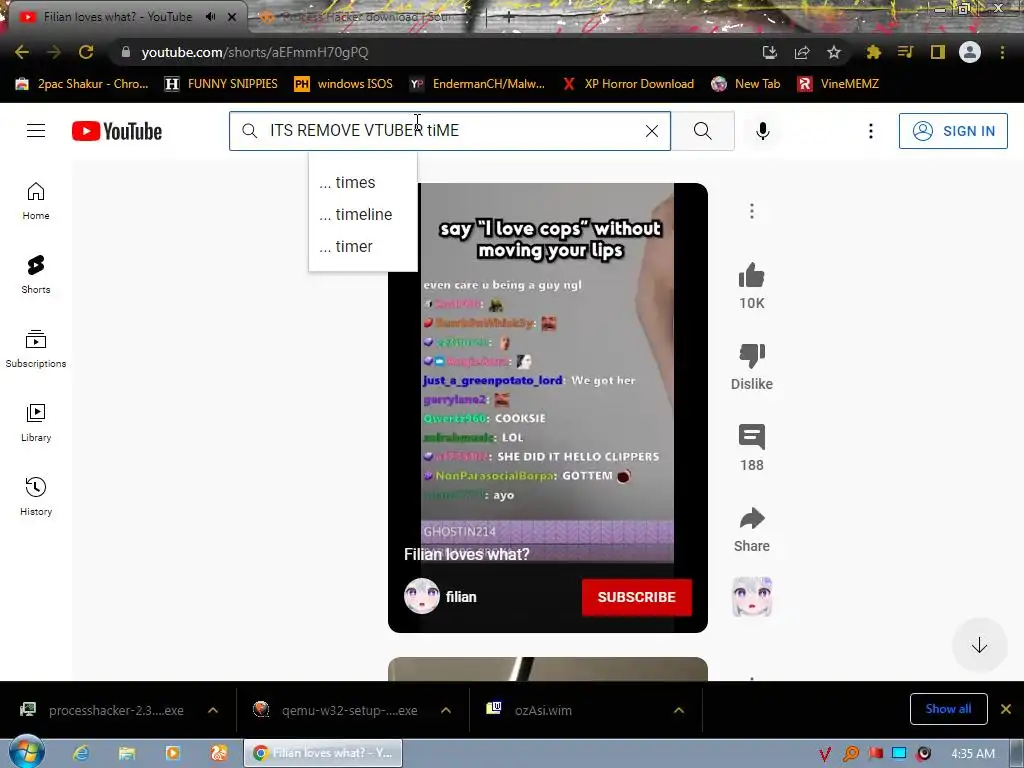Bookmark this page with the star icon
The height and width of the screenshot is (768, 1024).
(x=834, y=52)
